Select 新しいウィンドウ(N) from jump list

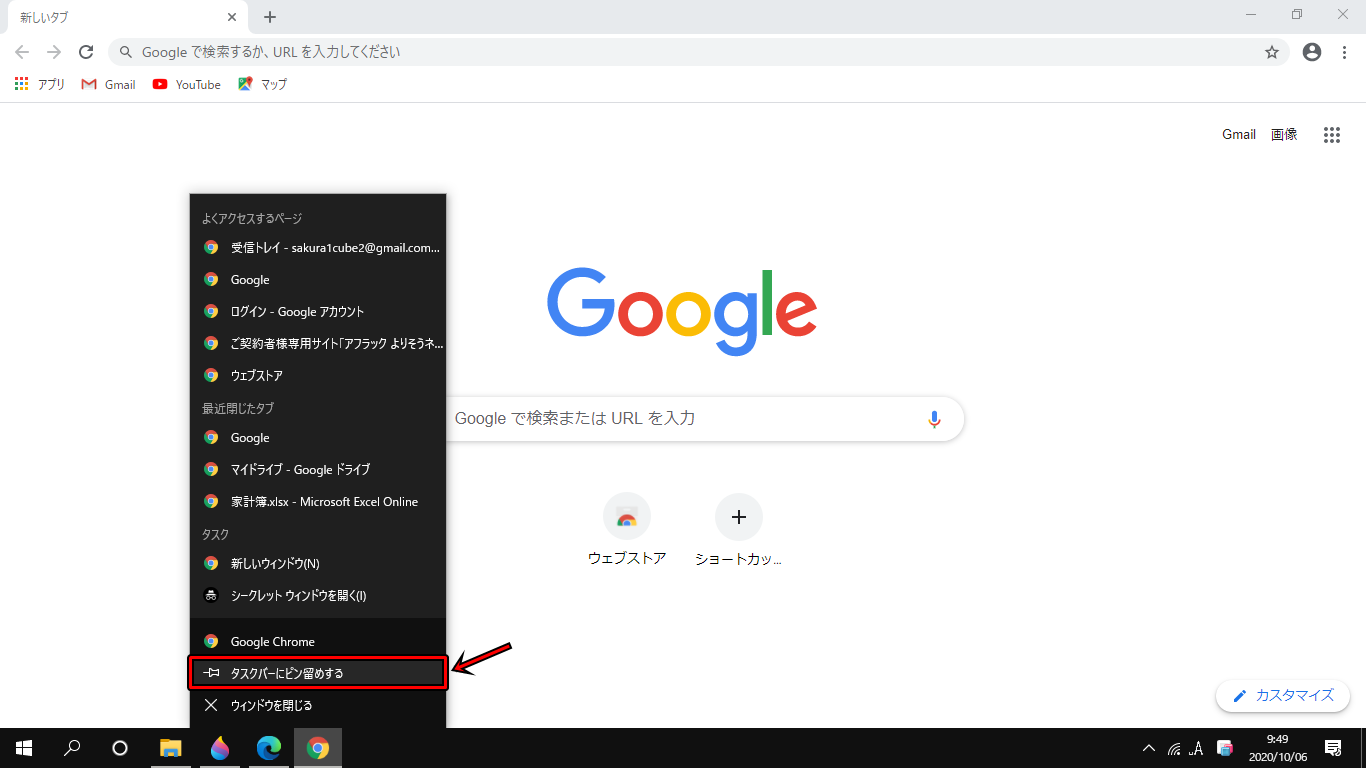(275, 564)
